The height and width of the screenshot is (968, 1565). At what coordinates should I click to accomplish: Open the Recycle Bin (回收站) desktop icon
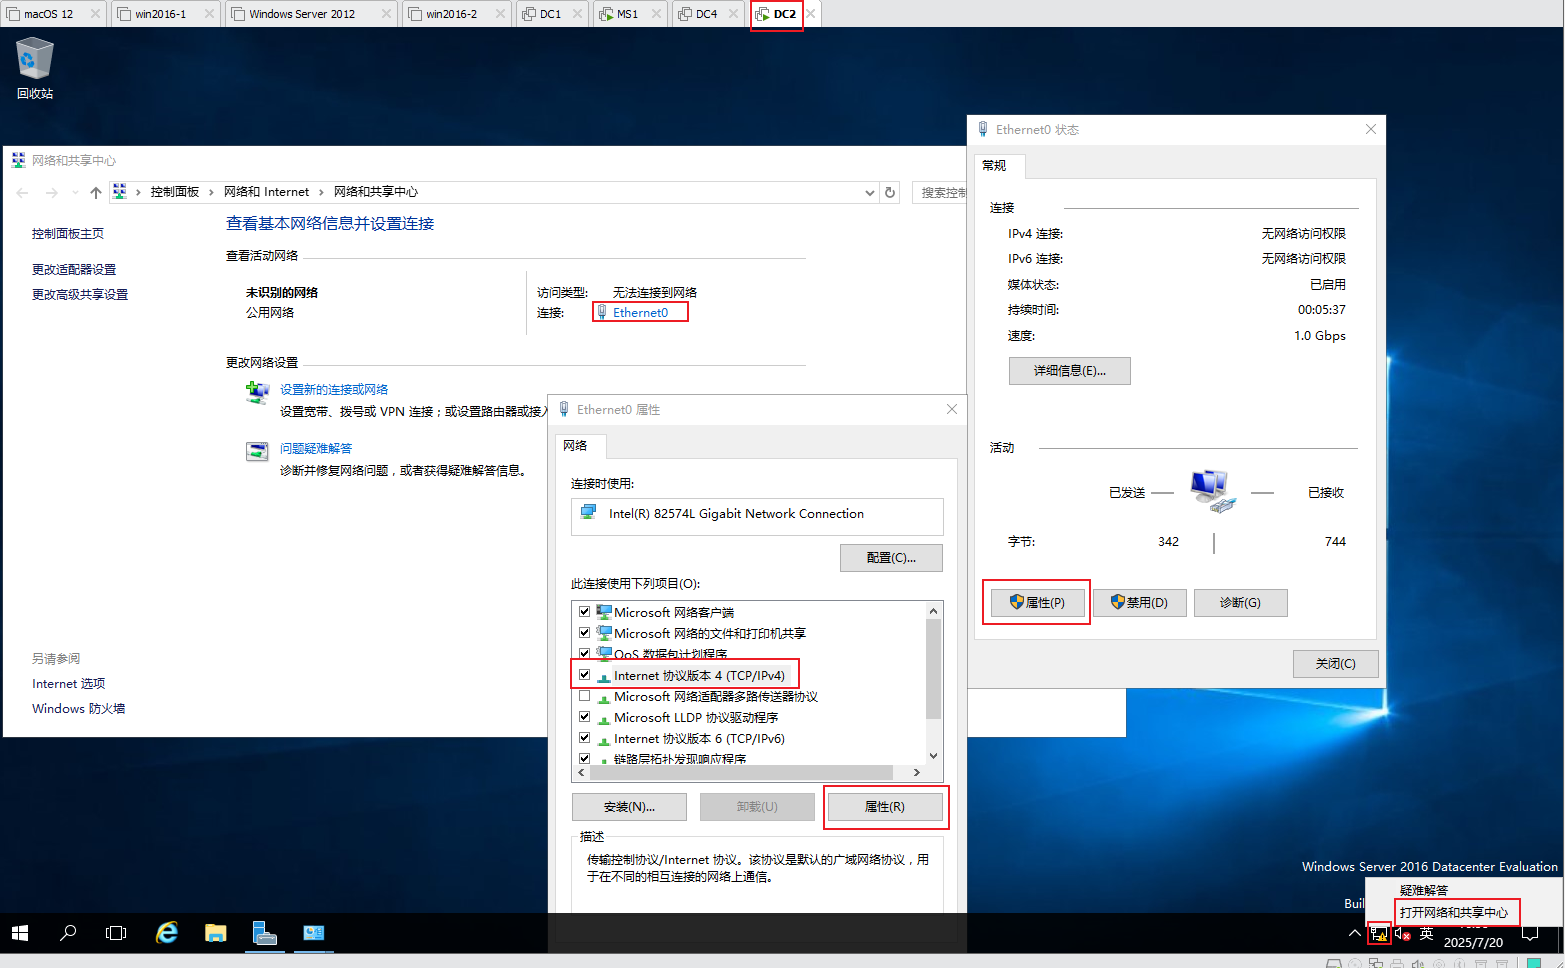coord(35,68)
